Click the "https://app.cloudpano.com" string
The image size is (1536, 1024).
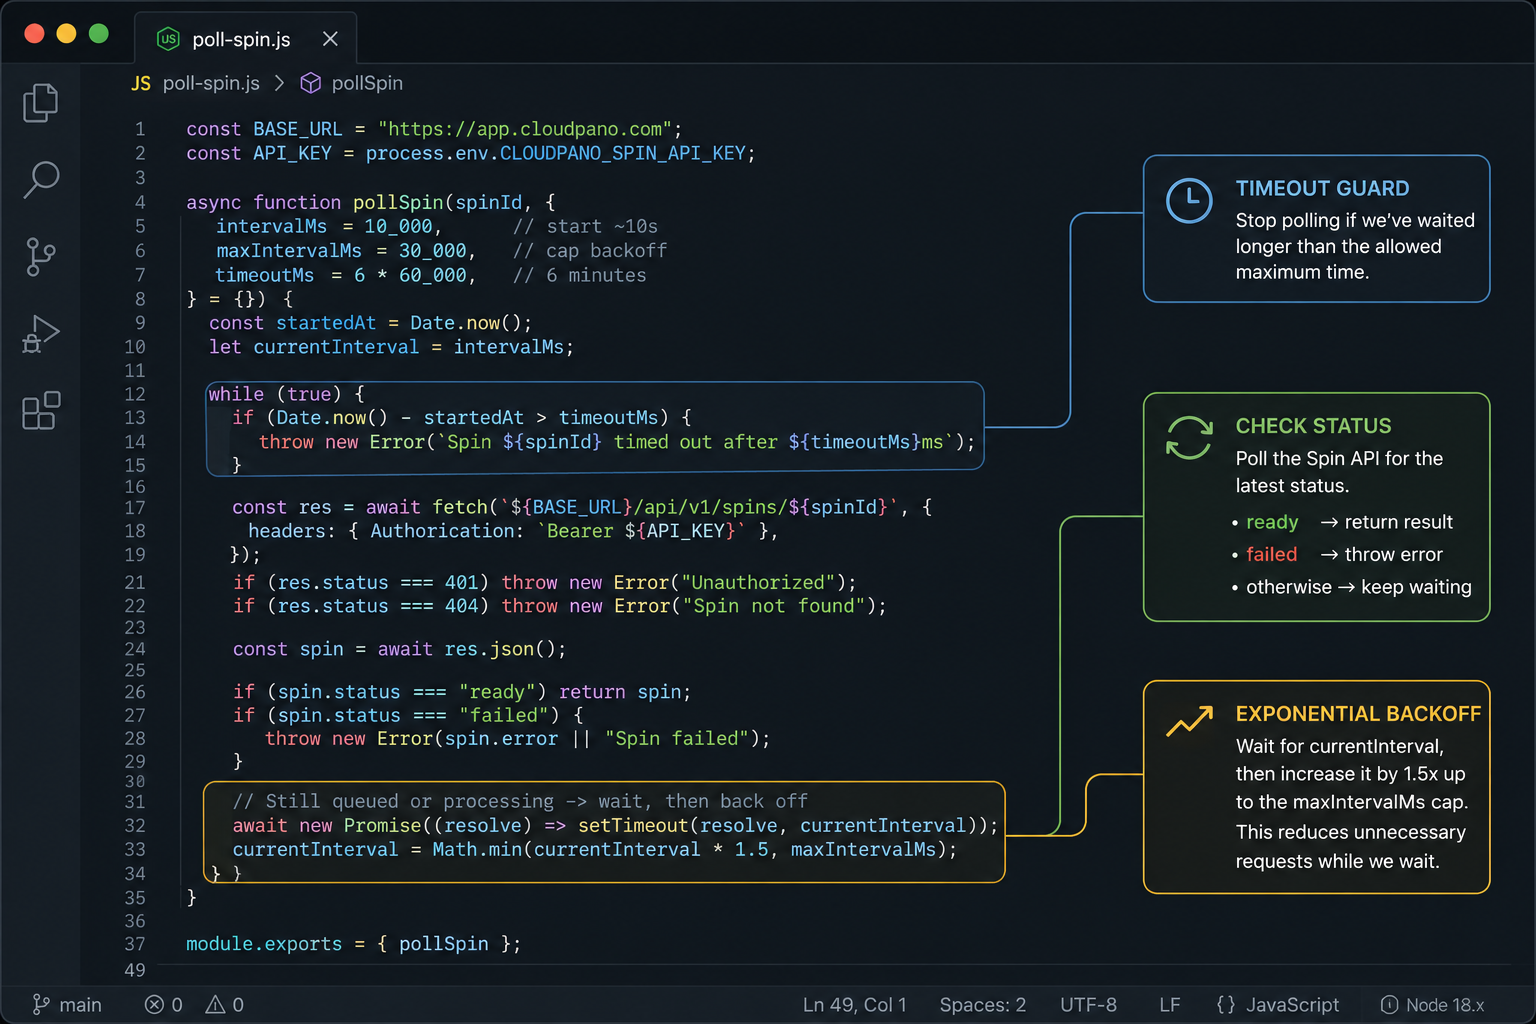click(524, 129)
